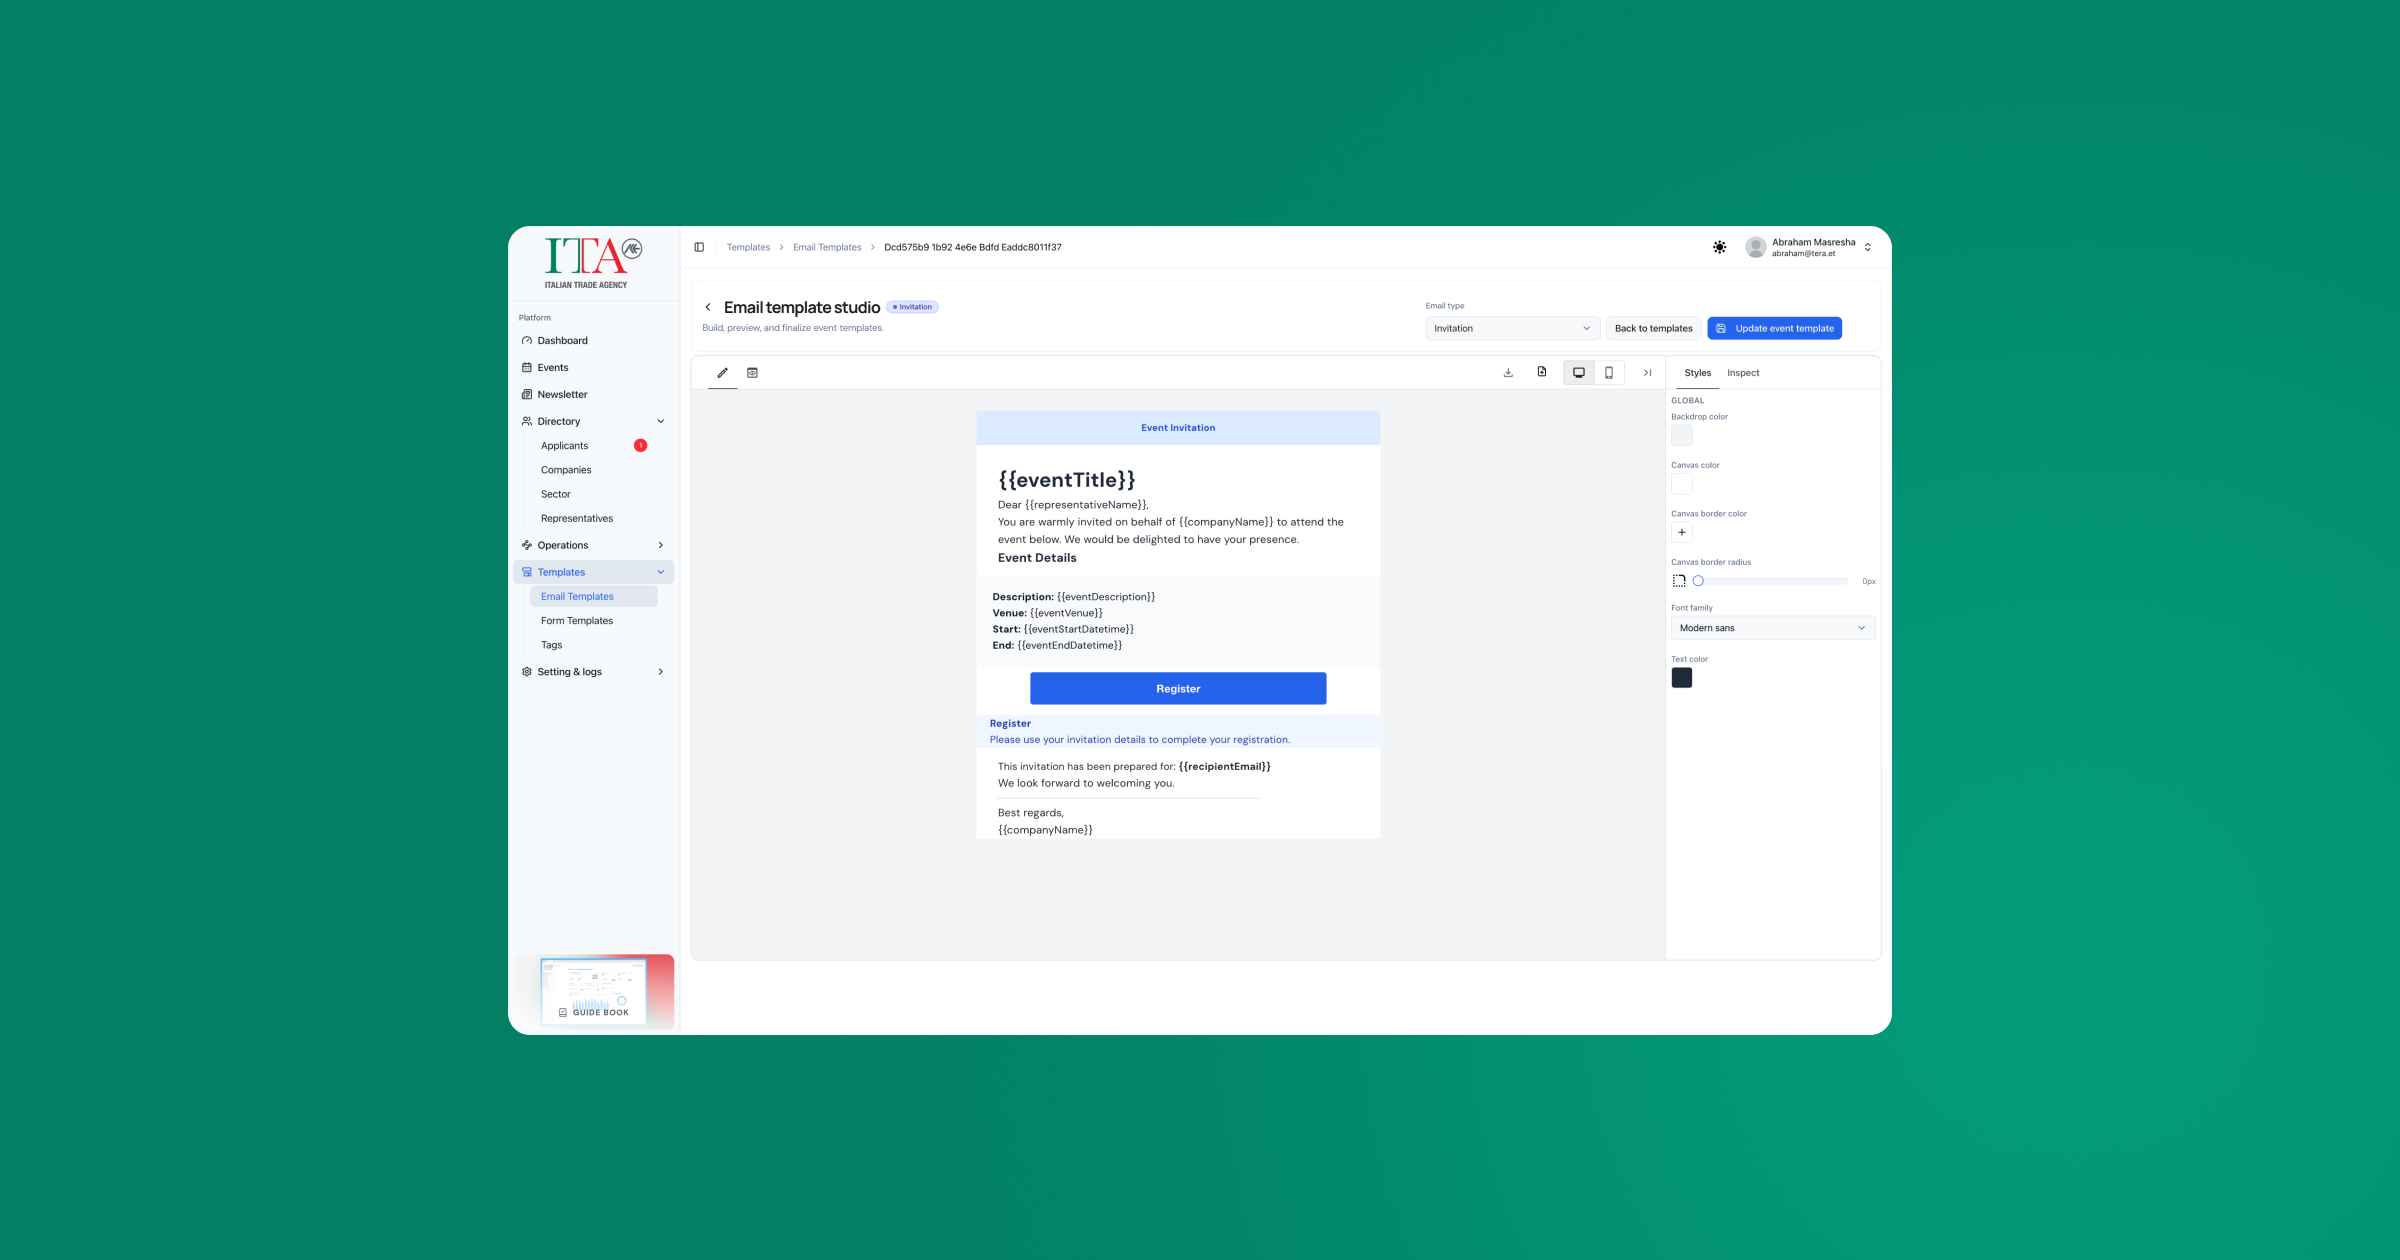Open Tags in sidebar
2400x1260 pixels.
pyautogui.click(x=594, y=645)
